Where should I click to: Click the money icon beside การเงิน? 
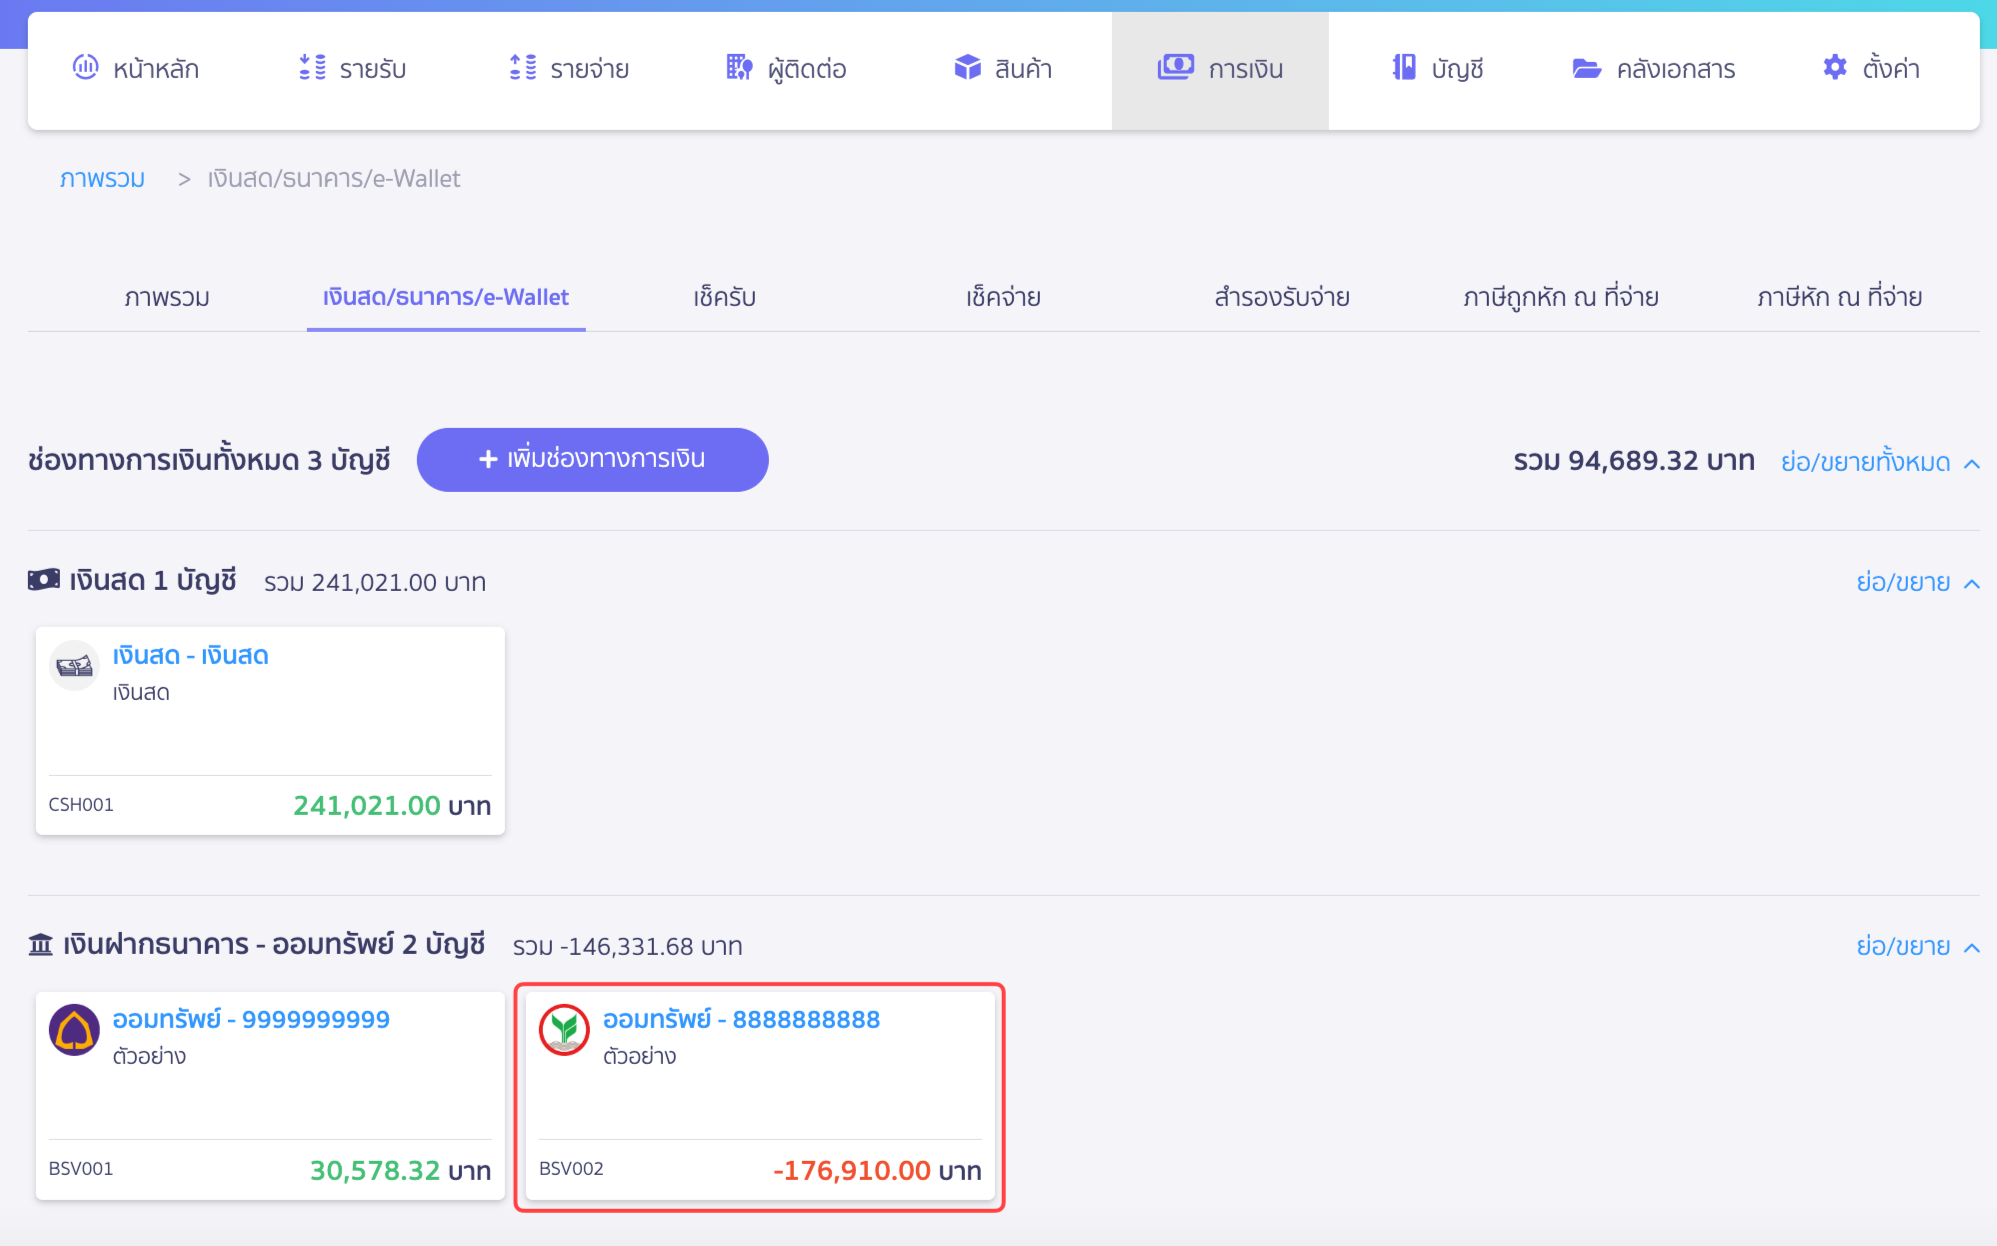pos(1175,68)
